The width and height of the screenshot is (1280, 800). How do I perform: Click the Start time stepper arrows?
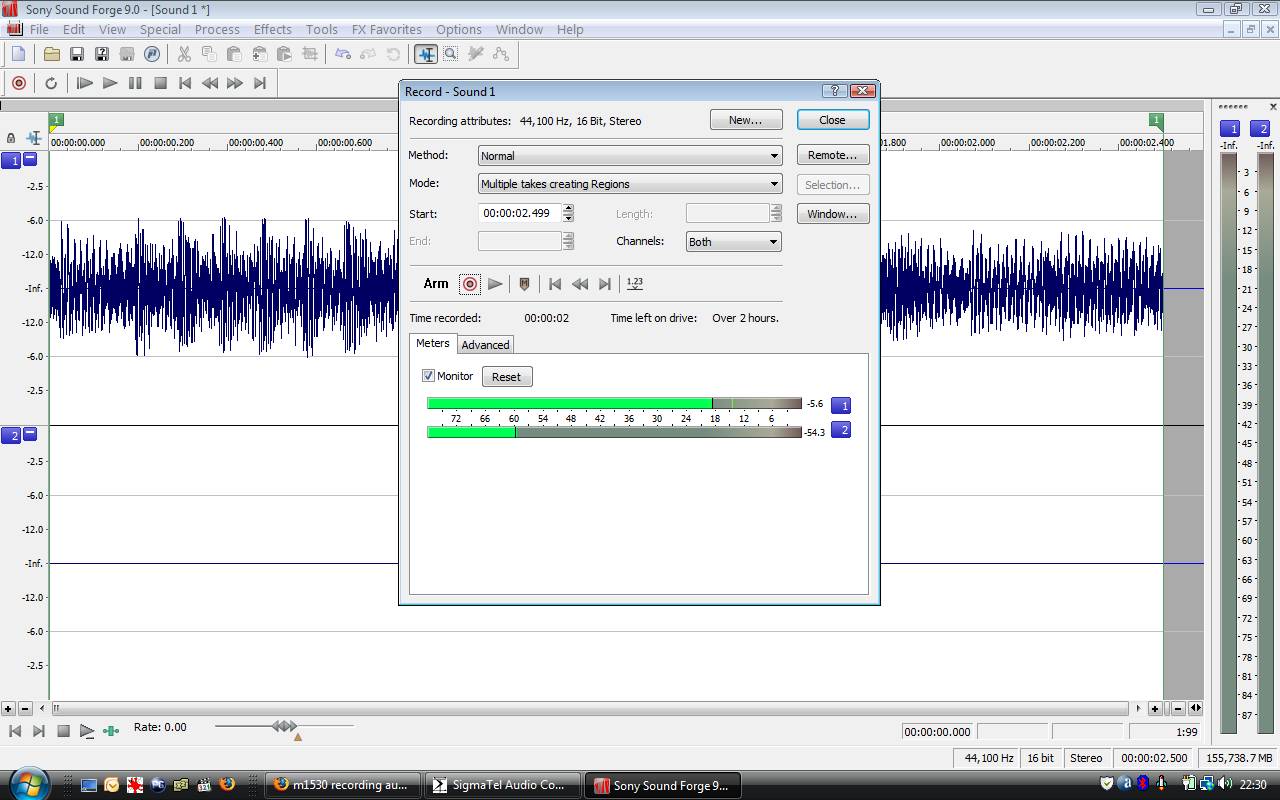[x=568, y=213]
